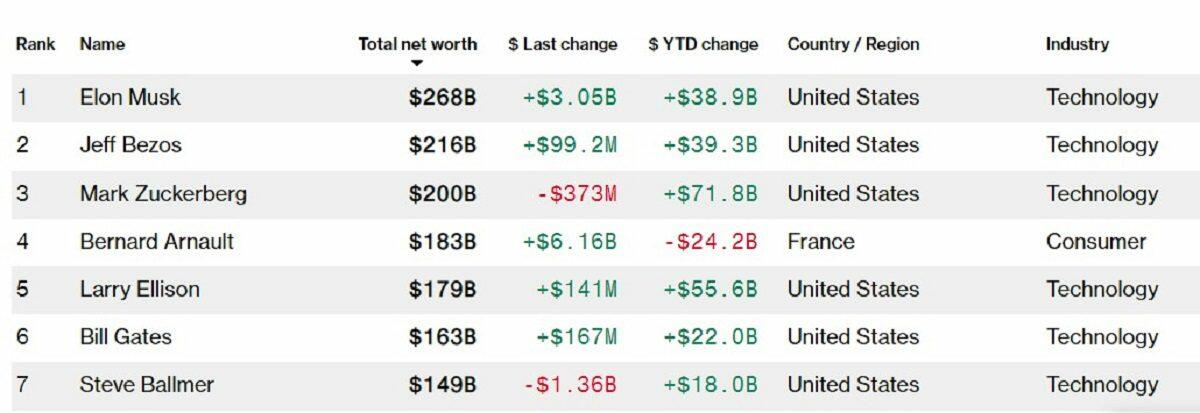Viewport: 1200px width, 413px height.
Task: Open Jeff Bezos's profile link
Action: coord(130,145)
